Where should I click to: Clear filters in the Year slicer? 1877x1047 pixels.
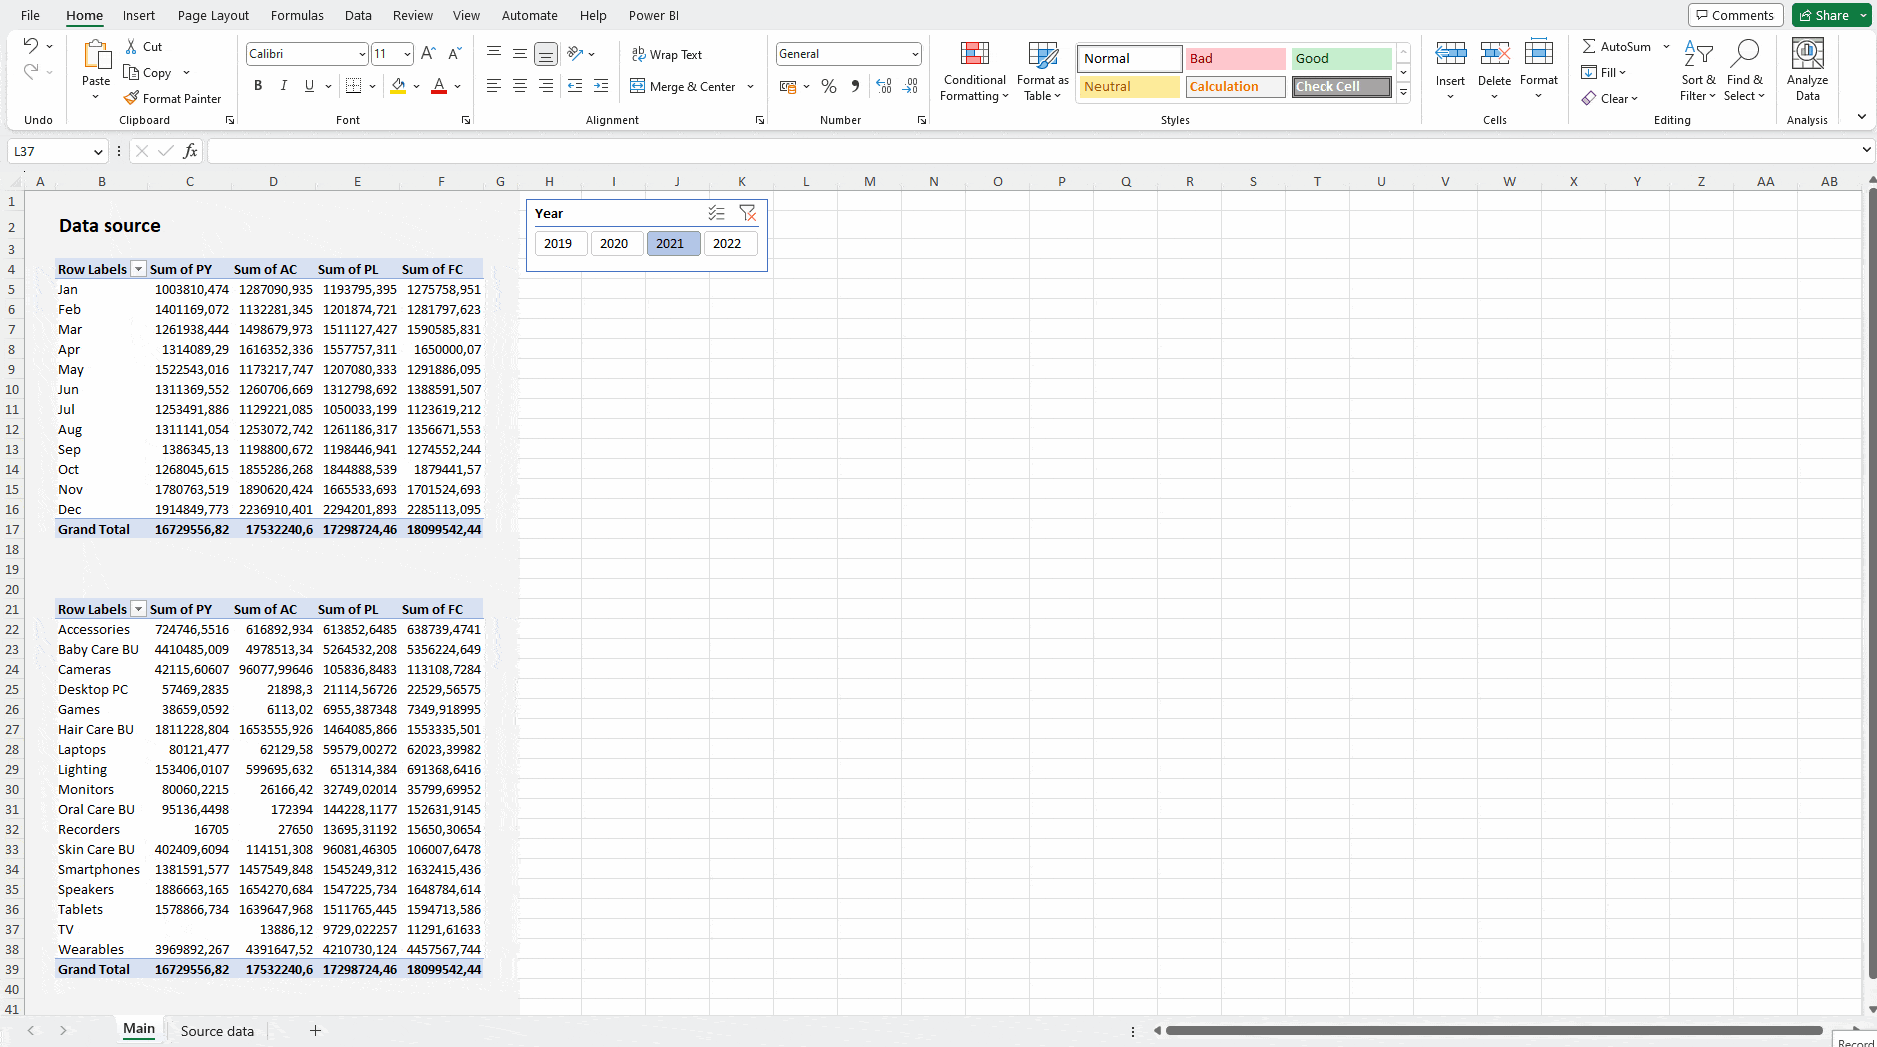748,213
